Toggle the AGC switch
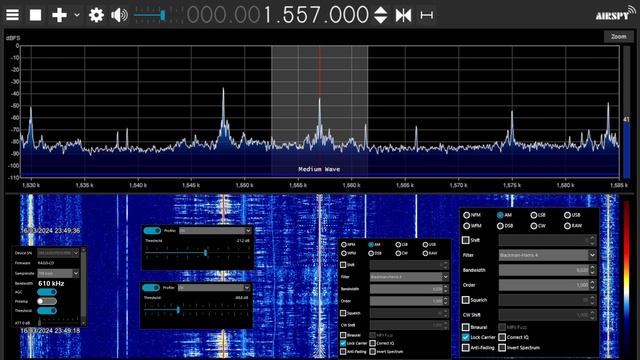The height and width of the screenshot is (360, 640). tap(47, 292)
